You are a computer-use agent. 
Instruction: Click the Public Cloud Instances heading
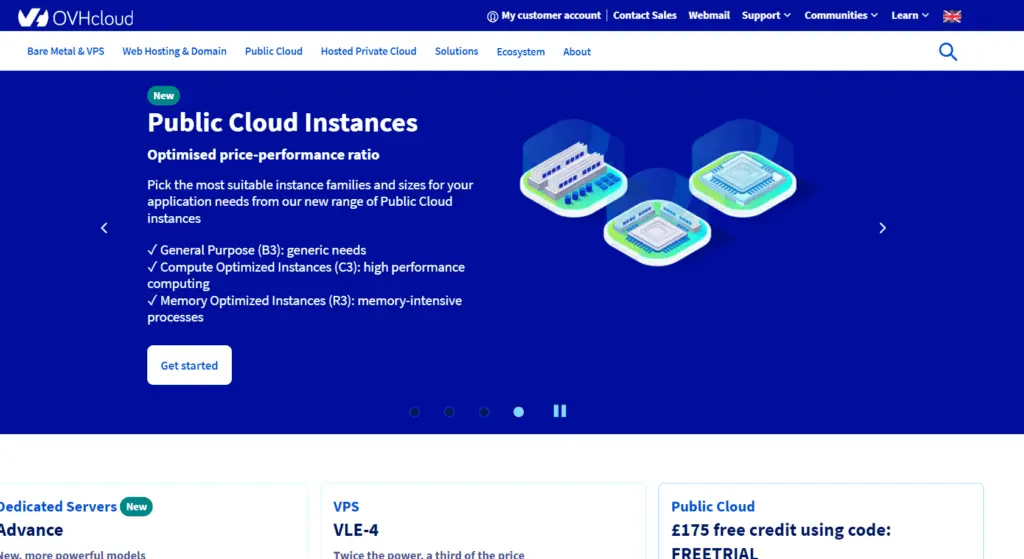[282, 123]
